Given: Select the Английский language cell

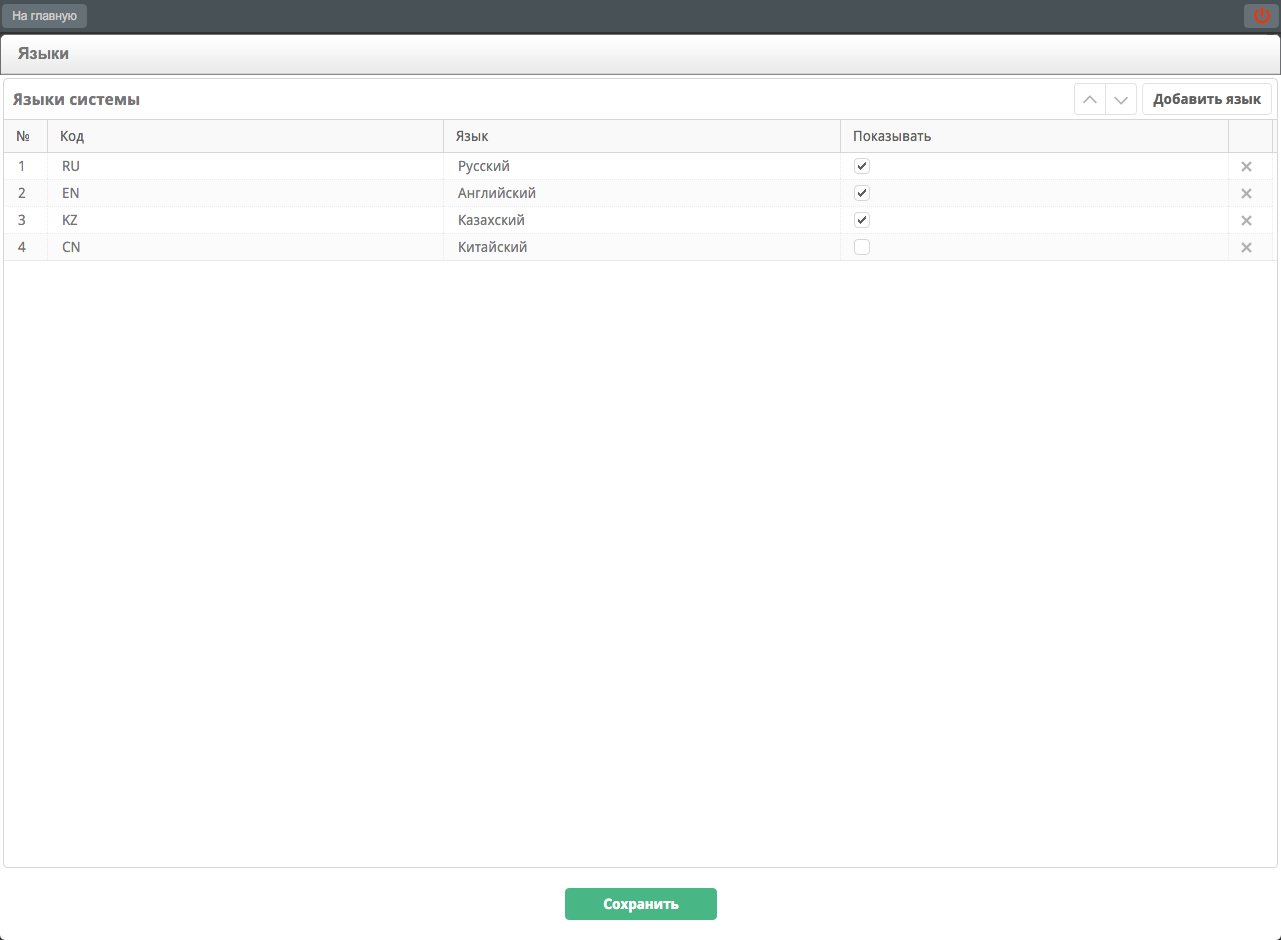Looking at the screenshot, I should 642,193.
